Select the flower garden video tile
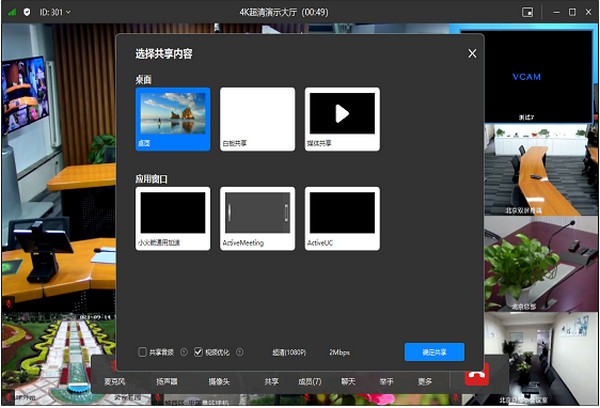Viewport: 600px width, 408px height. coord(59,358)
